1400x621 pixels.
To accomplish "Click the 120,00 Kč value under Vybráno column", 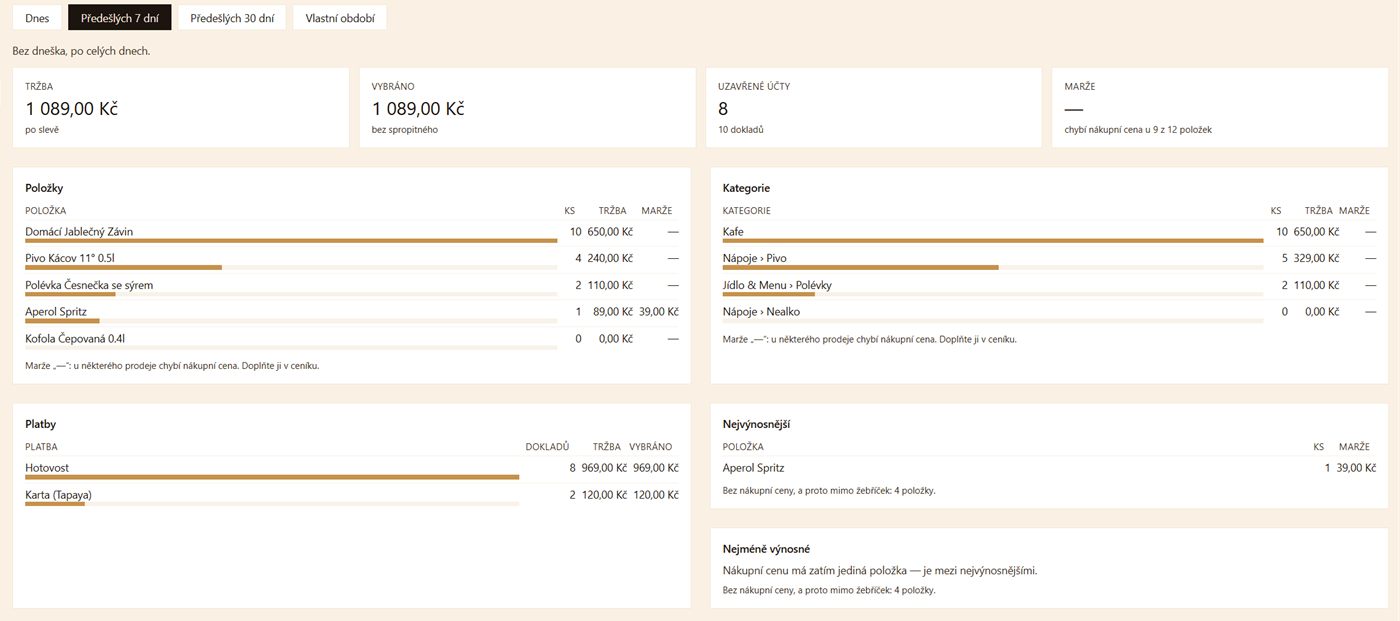I will pos(656,495).
